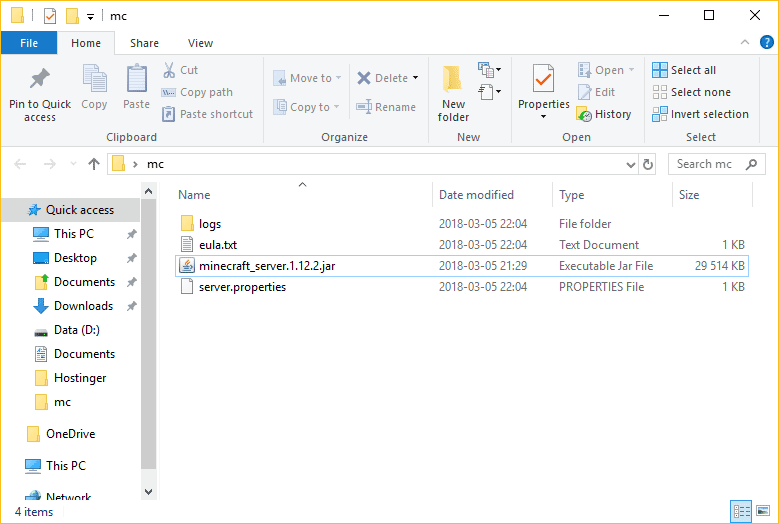
Task: Click the Copy icon in Clipboard group
Action: (94, 78)
